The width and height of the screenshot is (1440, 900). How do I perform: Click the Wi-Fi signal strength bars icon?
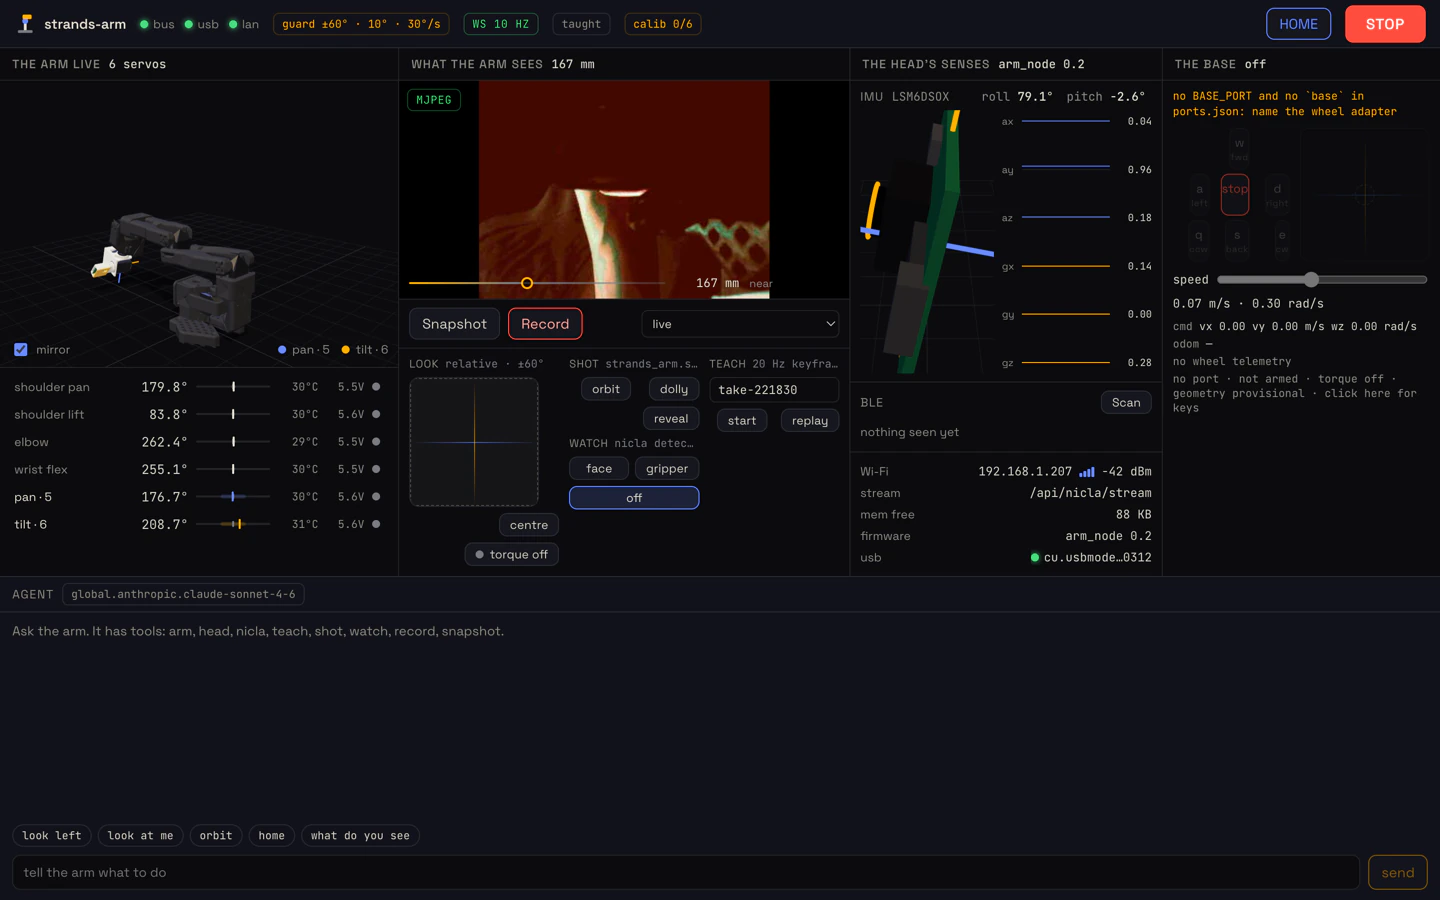[1087, 472]
